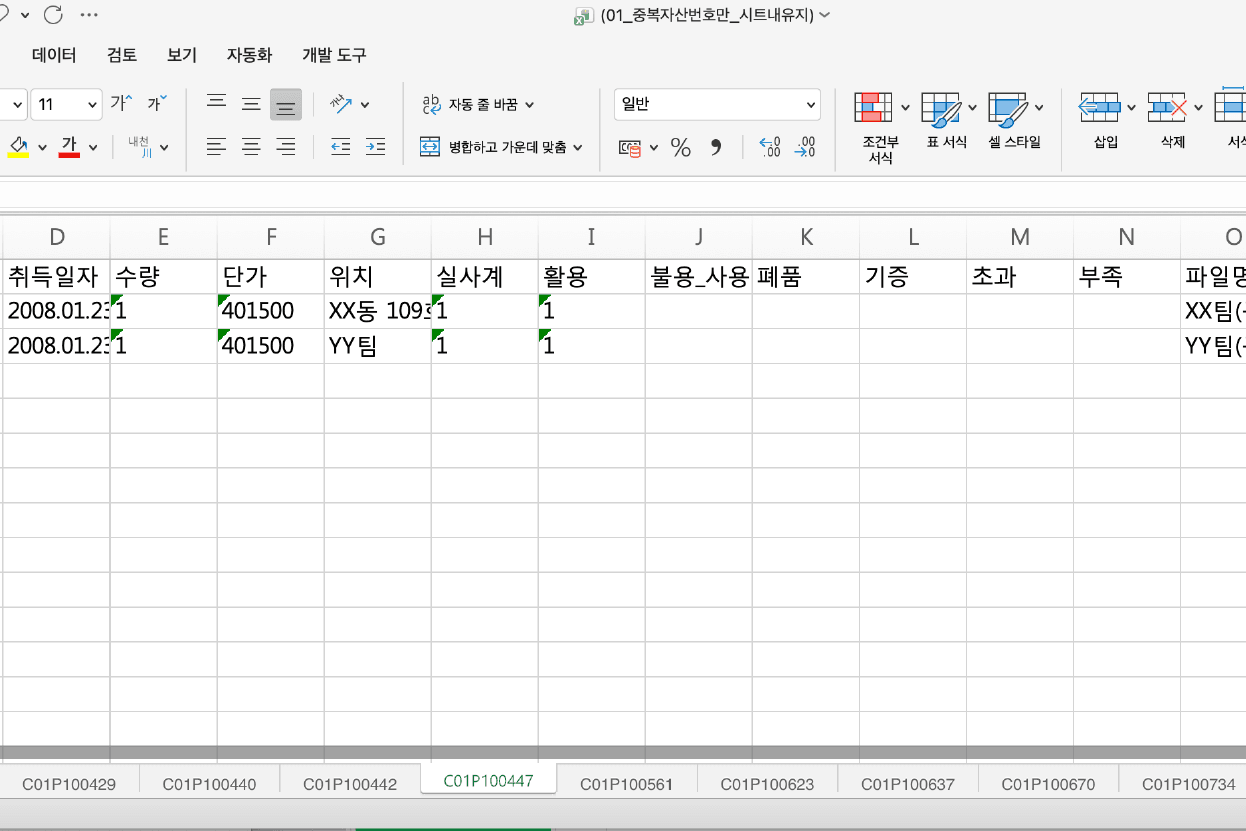This screenshot has height=831, width=1246.
Task: Switch to sheet tab C01P100637
Action: point(908,784)
